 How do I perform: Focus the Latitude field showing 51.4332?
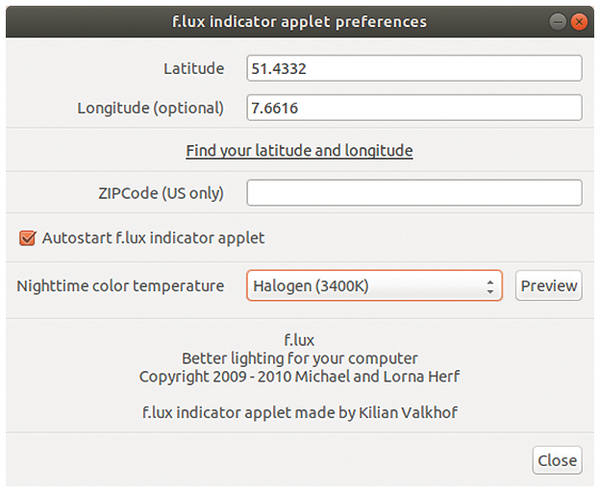[414, 68]
